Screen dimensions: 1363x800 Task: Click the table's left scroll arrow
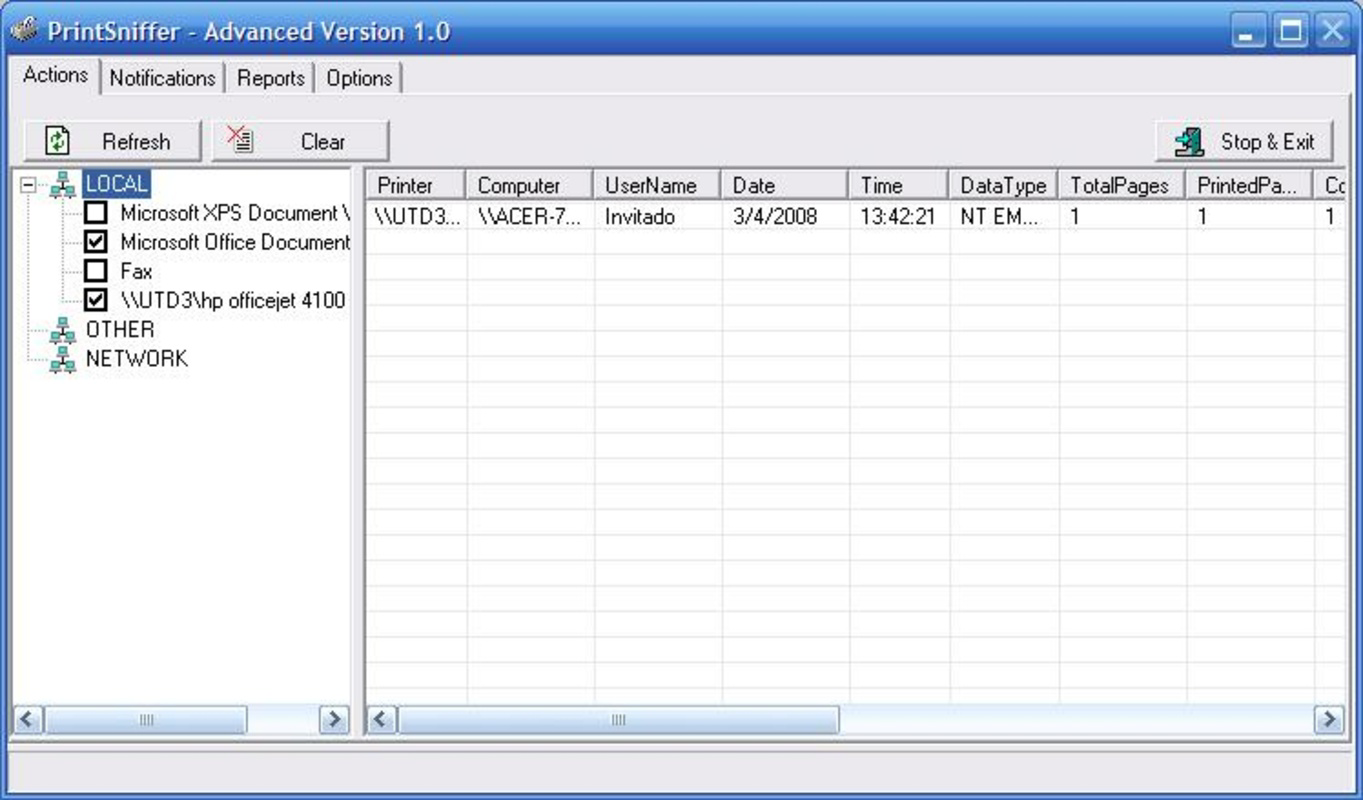pyautogui.click(x=383, y=719)
